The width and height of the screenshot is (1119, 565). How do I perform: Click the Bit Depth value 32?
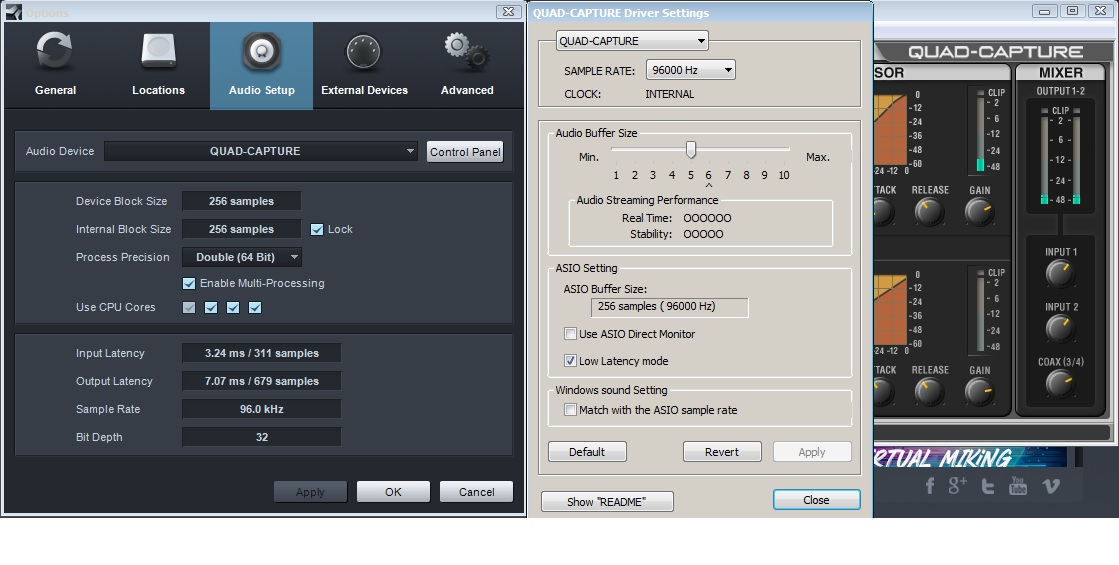pyautogui.click(x=261, y=437)
